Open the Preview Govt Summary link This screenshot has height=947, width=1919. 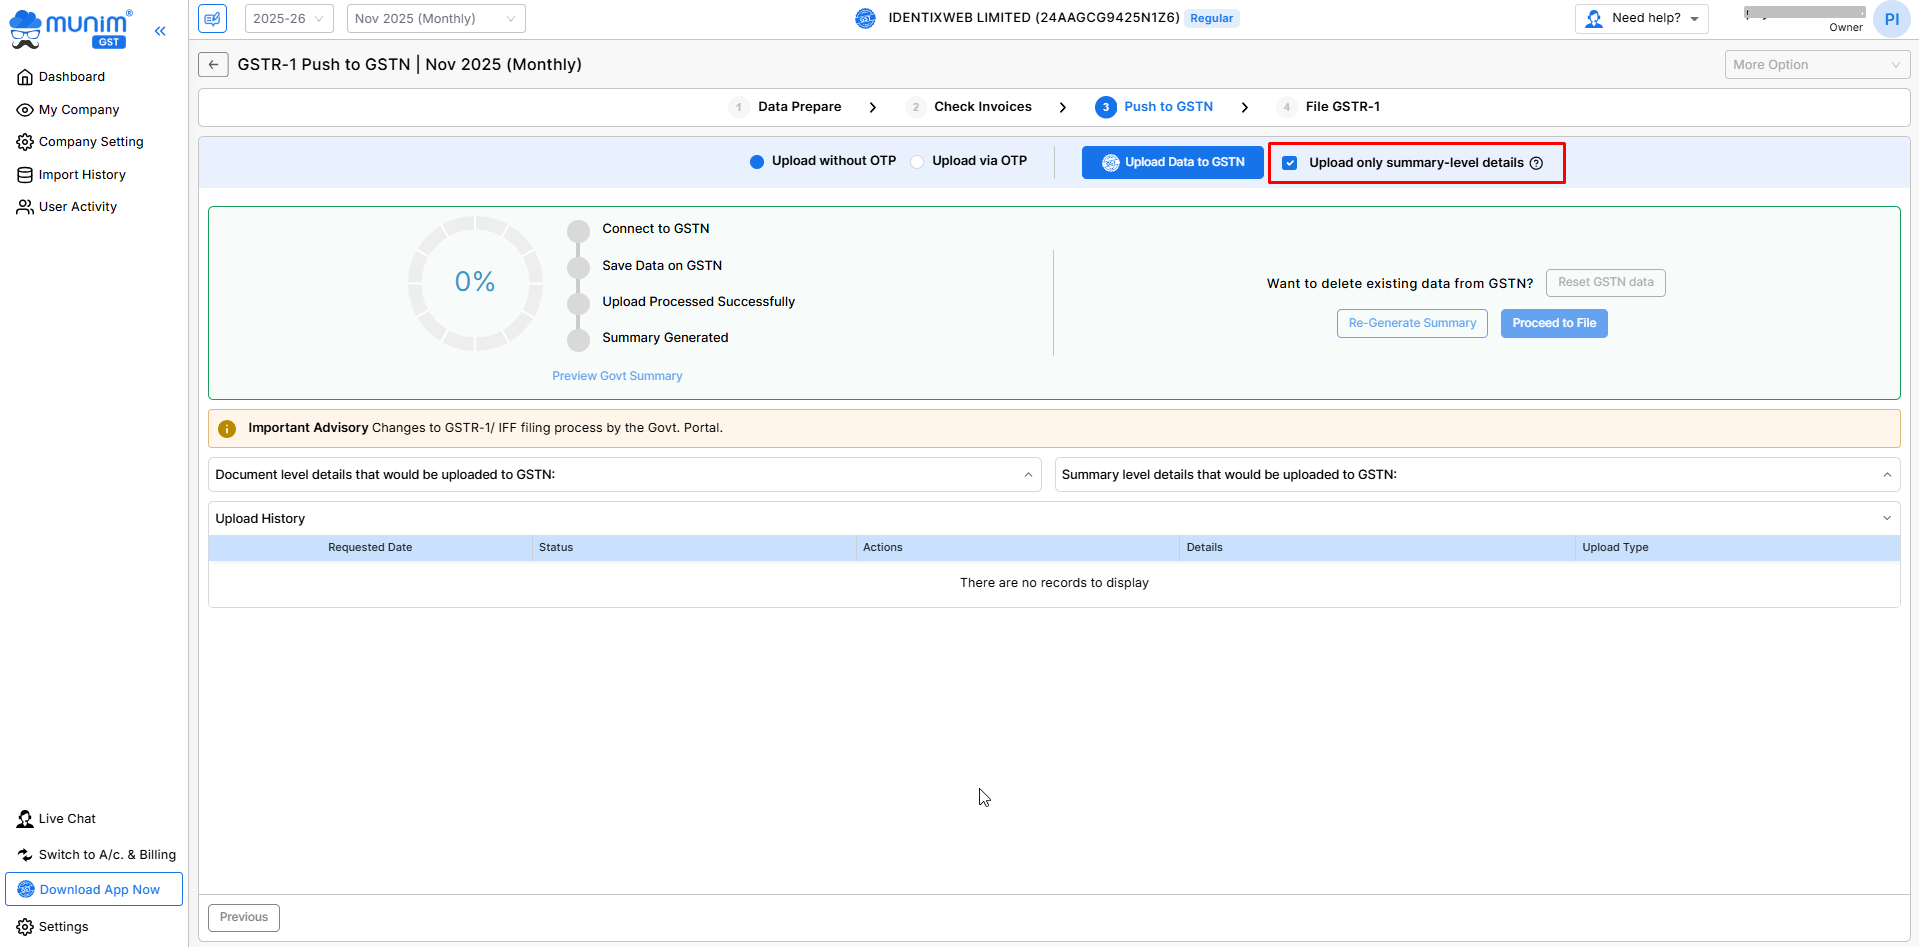click(x=617, y=376)
